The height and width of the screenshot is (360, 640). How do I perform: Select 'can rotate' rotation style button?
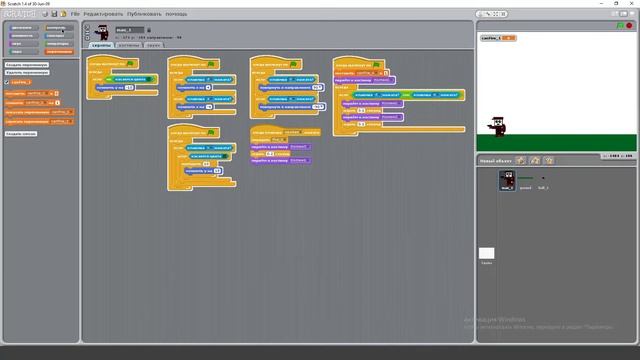(x=87, y=27)
